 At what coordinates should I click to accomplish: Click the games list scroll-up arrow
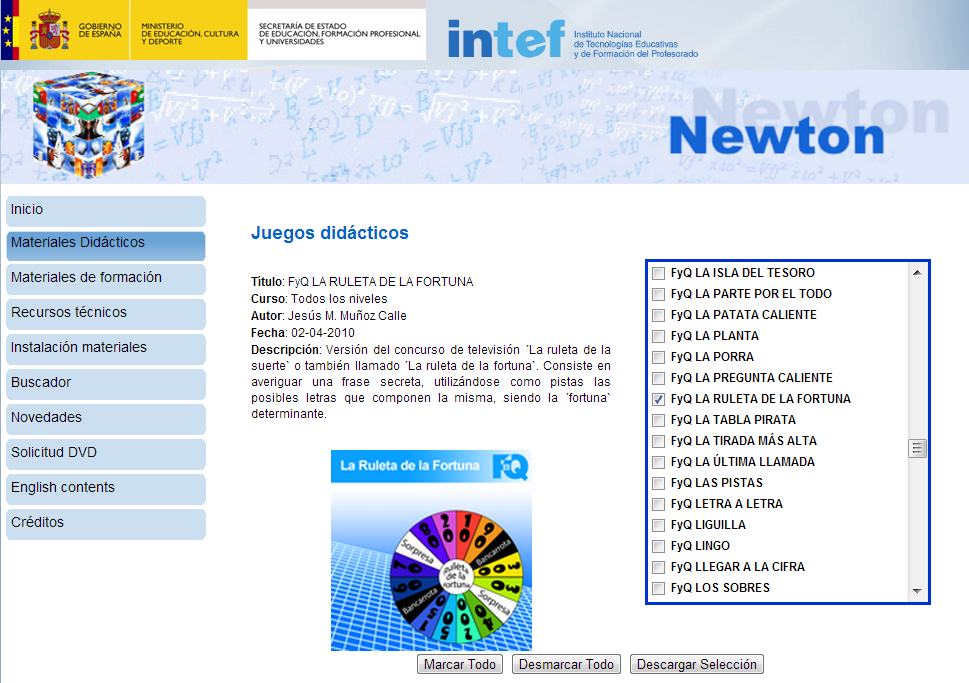click(917, 273)
